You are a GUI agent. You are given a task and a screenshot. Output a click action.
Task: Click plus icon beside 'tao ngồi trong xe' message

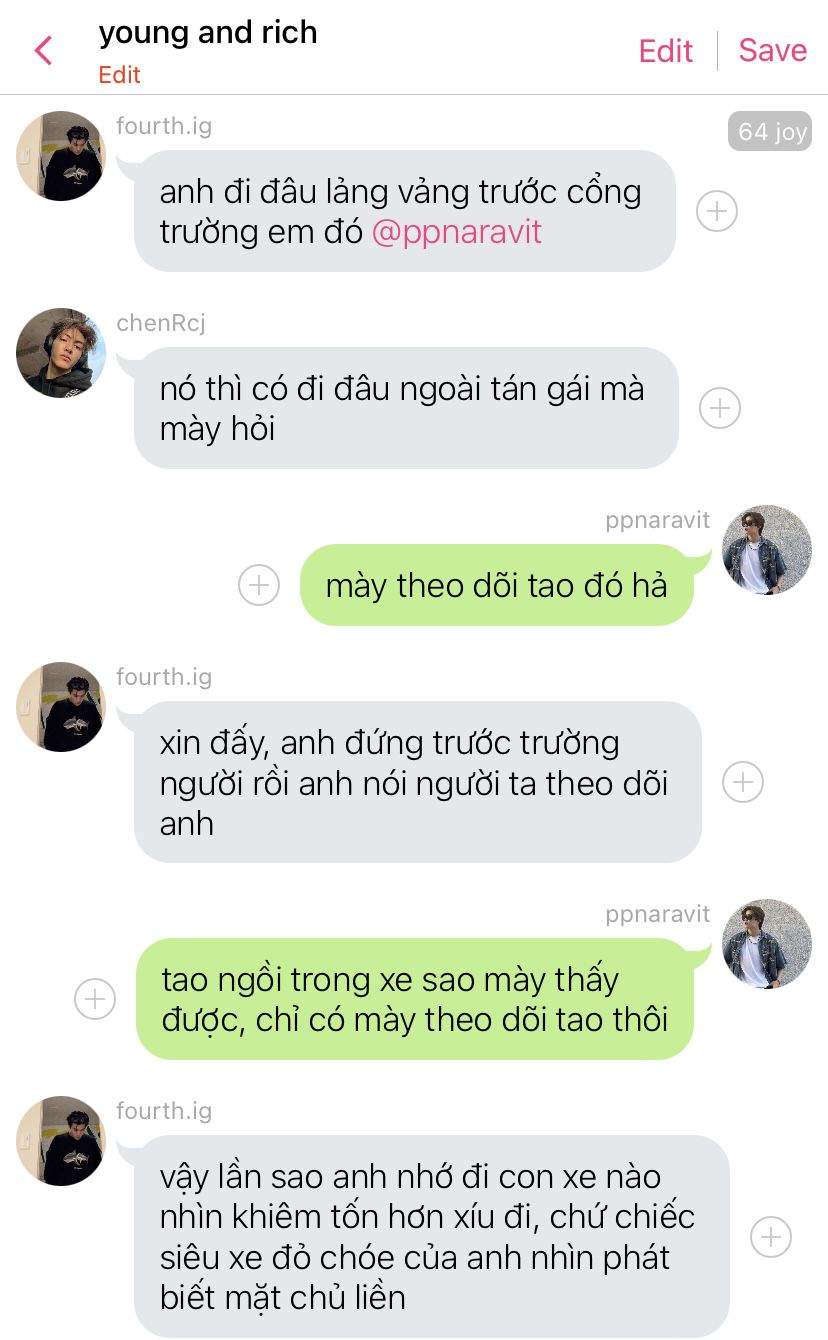click(x=95, y=999)
